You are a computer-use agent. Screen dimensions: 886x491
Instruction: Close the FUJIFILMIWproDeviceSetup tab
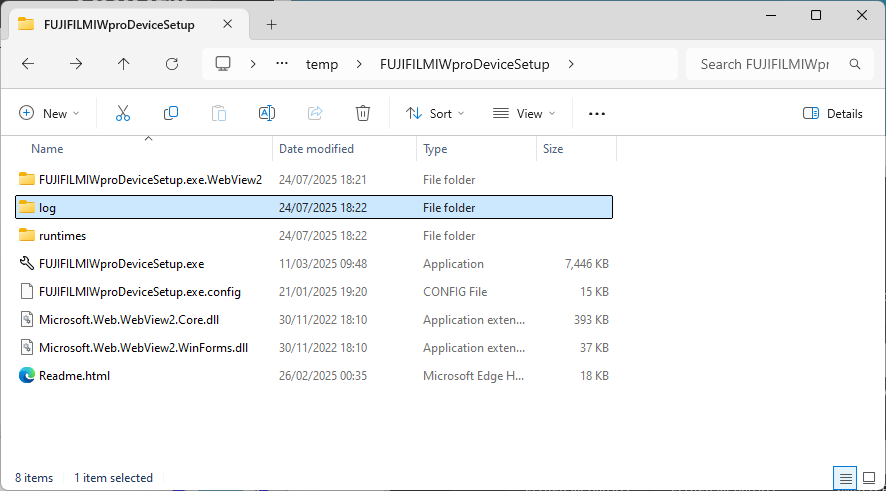227,24
